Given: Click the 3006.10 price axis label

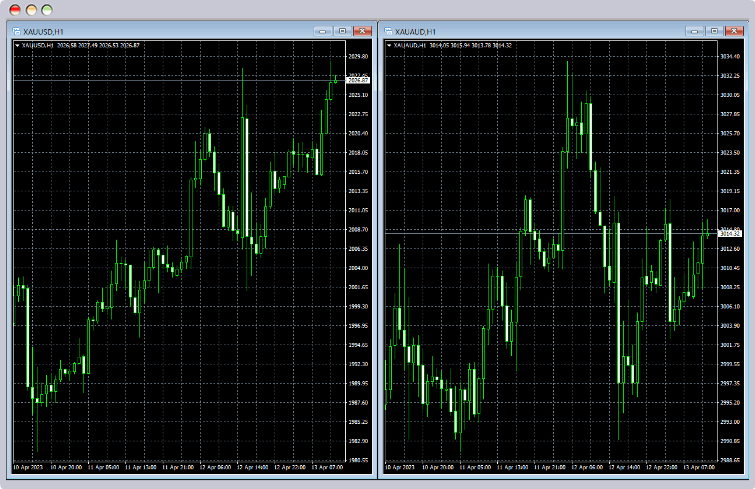Looking at the screenshot, I should coord(730,306).
